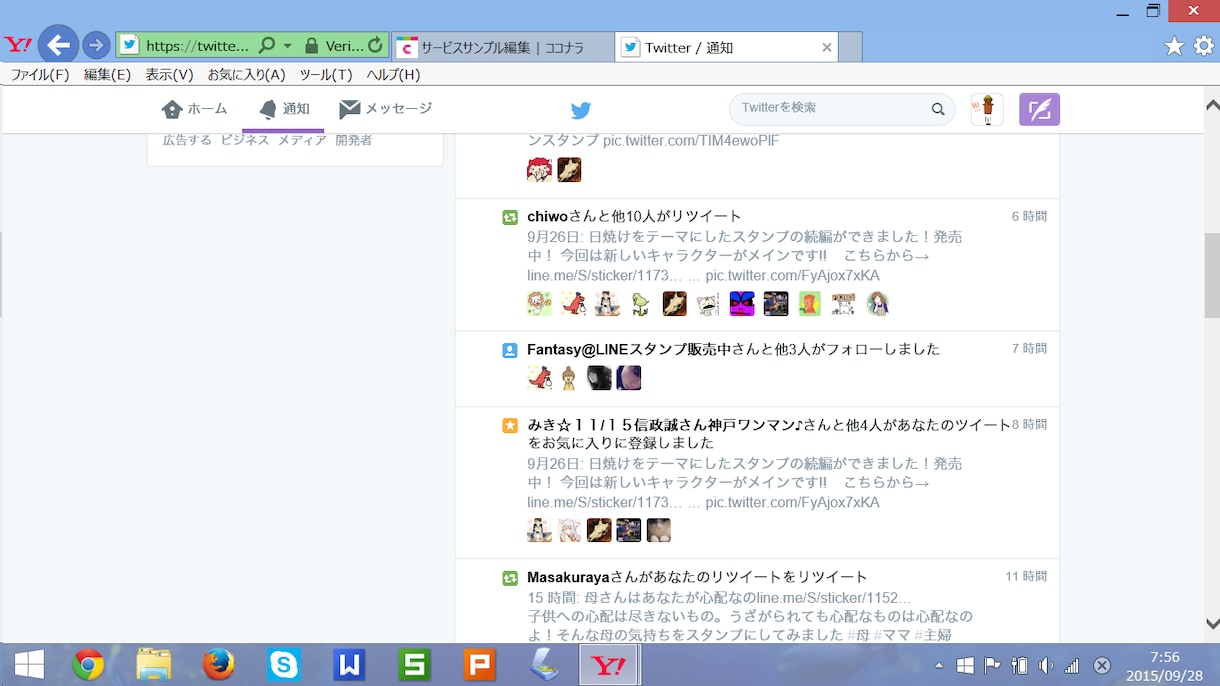The height and width of the screenshot is (686, 1220).
Task: Open Fantasy@LINEスタンプ販売中 profile
Action: [x=629, y=349]
